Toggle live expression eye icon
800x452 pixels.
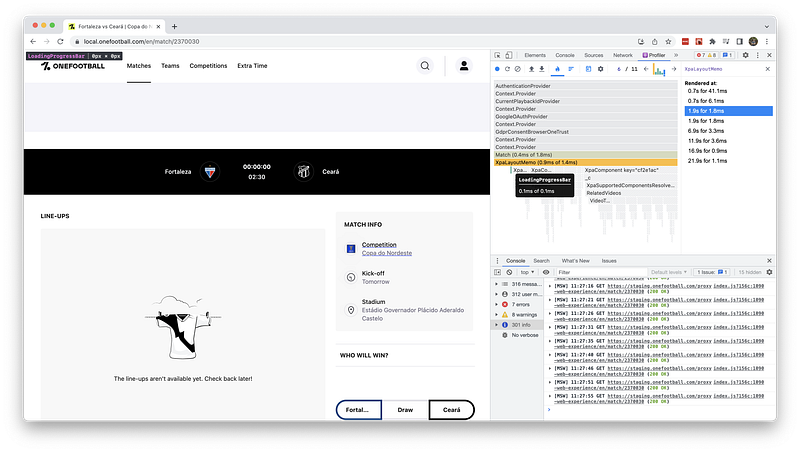pyautogui.click(x=548, y=271)
